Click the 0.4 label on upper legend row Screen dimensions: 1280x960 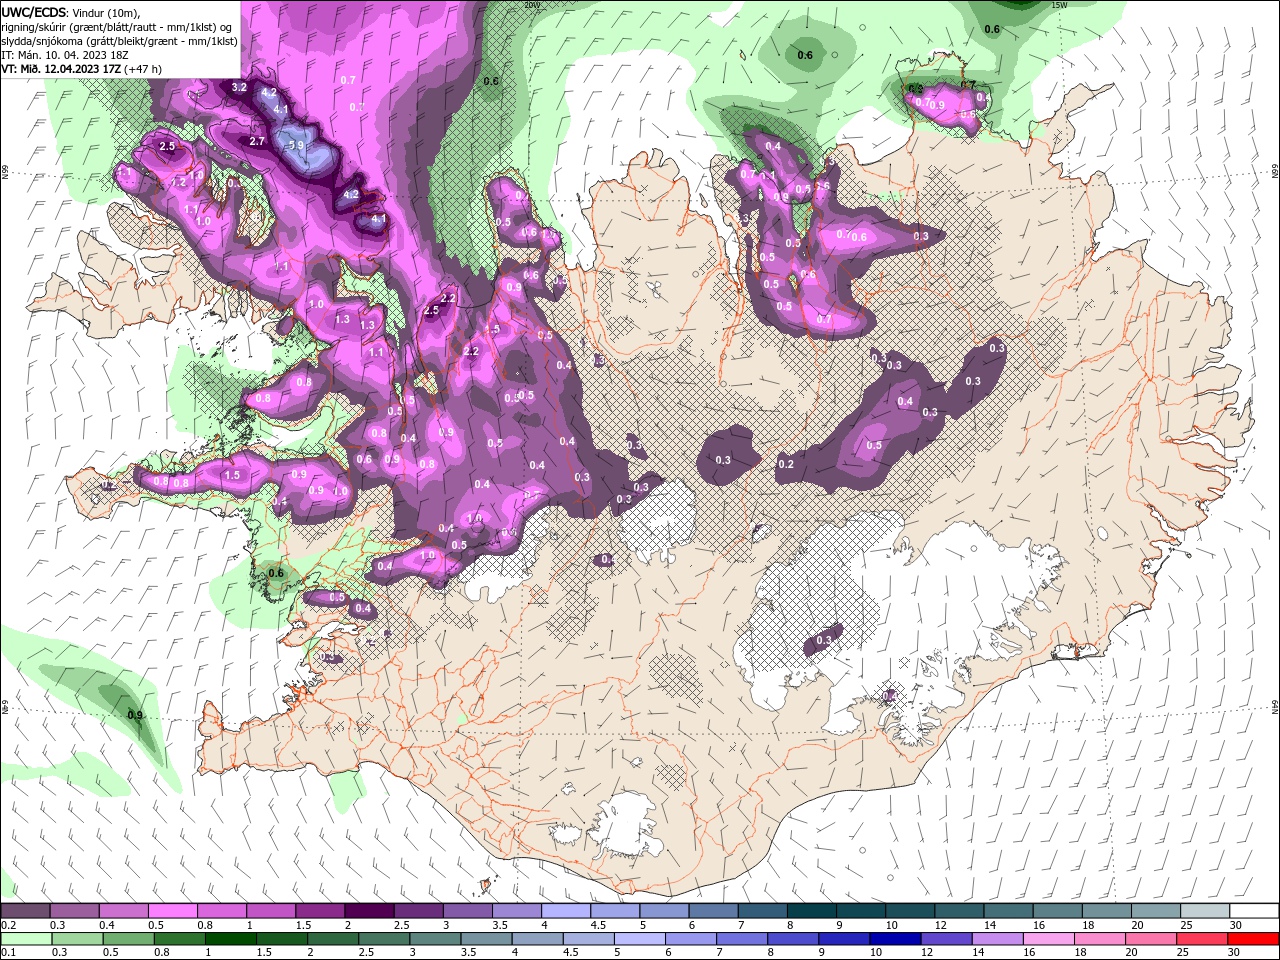[106, 925]
